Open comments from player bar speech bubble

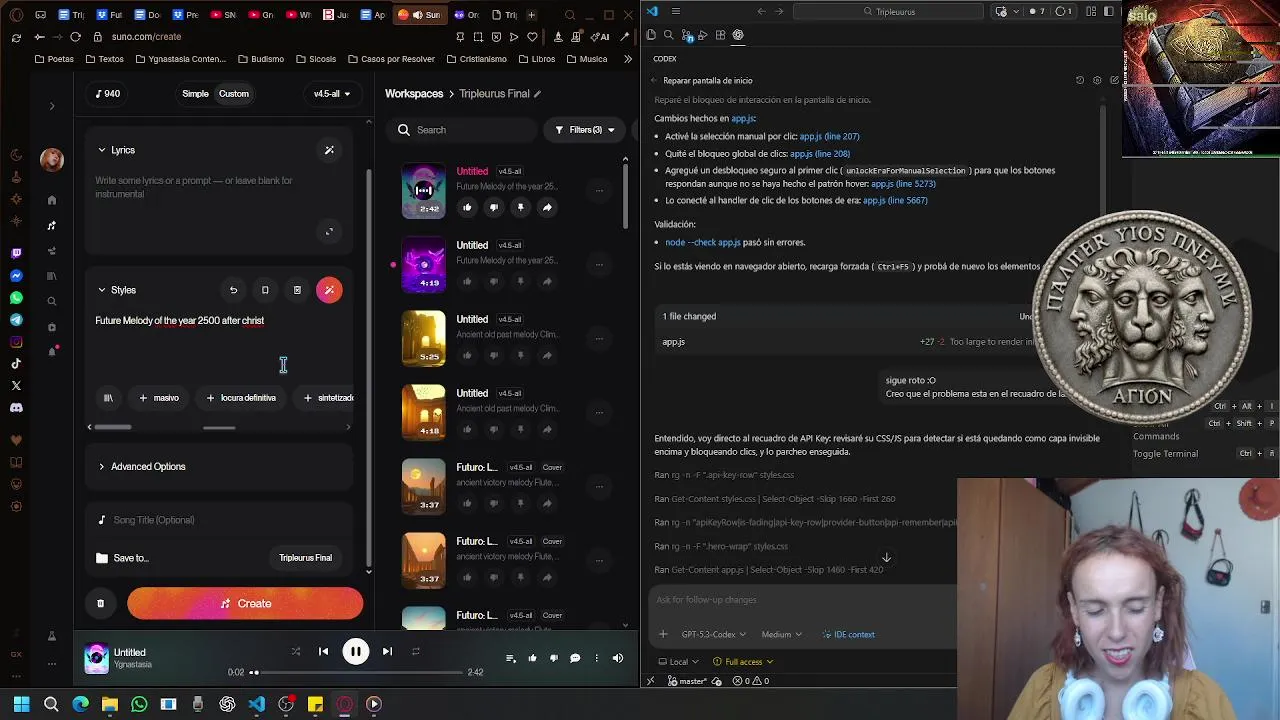(575, 658)
